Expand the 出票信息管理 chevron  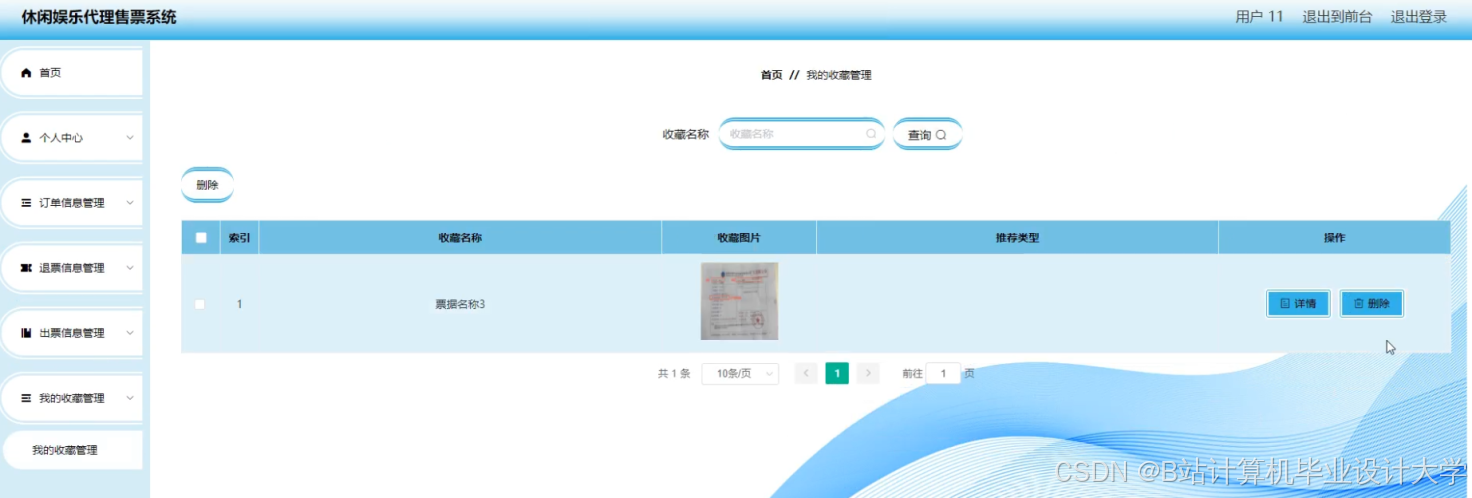point(130,333)
